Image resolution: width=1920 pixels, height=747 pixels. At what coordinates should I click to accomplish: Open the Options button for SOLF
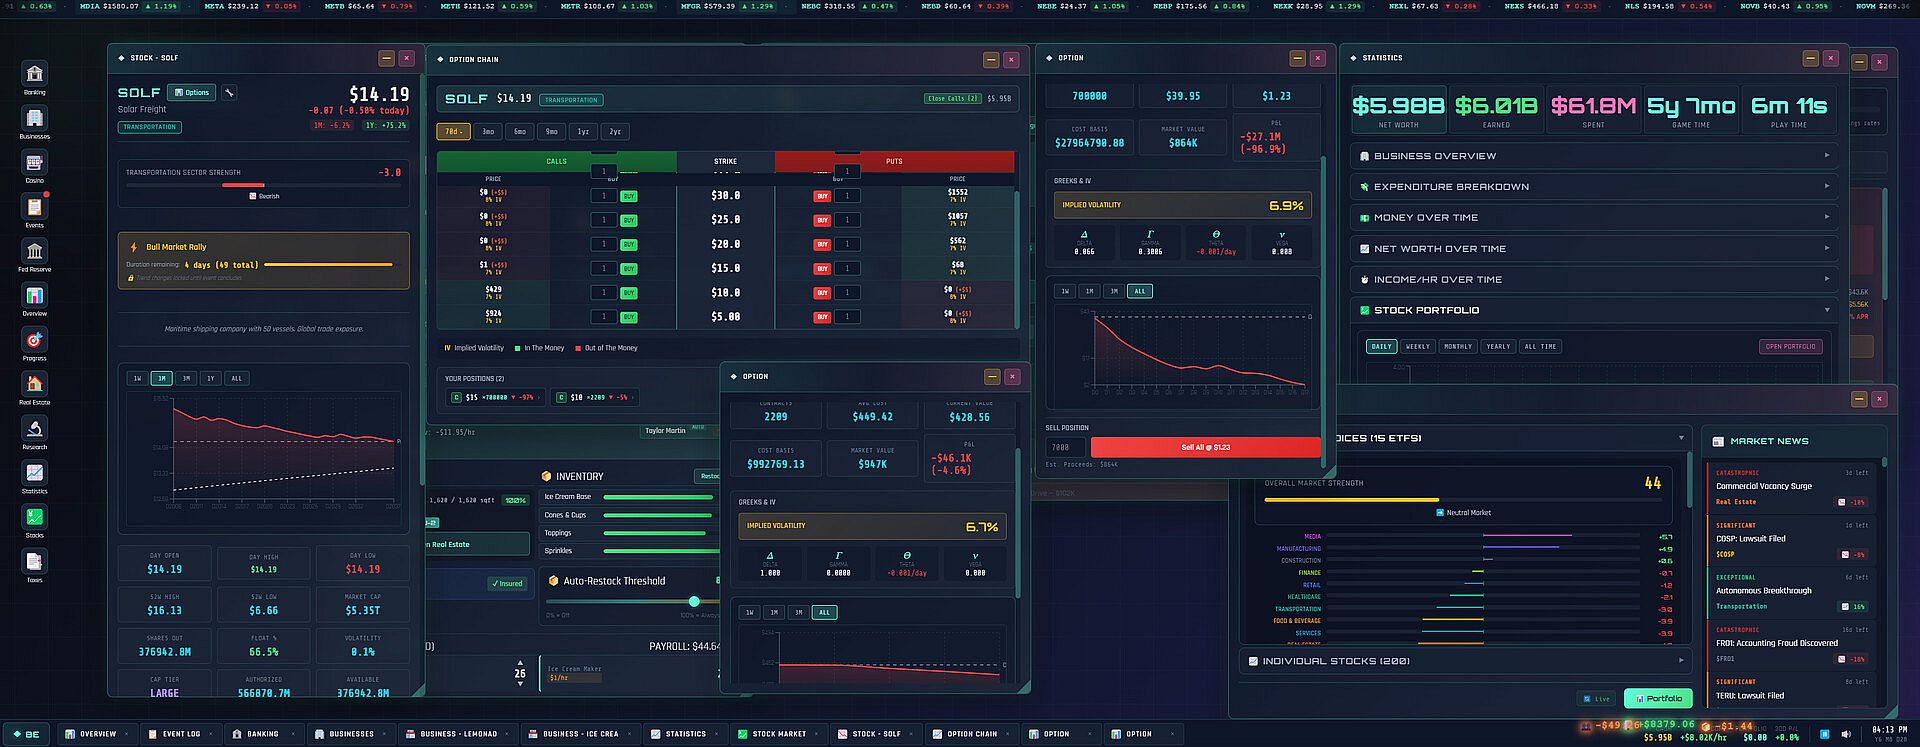click(192, 93)
